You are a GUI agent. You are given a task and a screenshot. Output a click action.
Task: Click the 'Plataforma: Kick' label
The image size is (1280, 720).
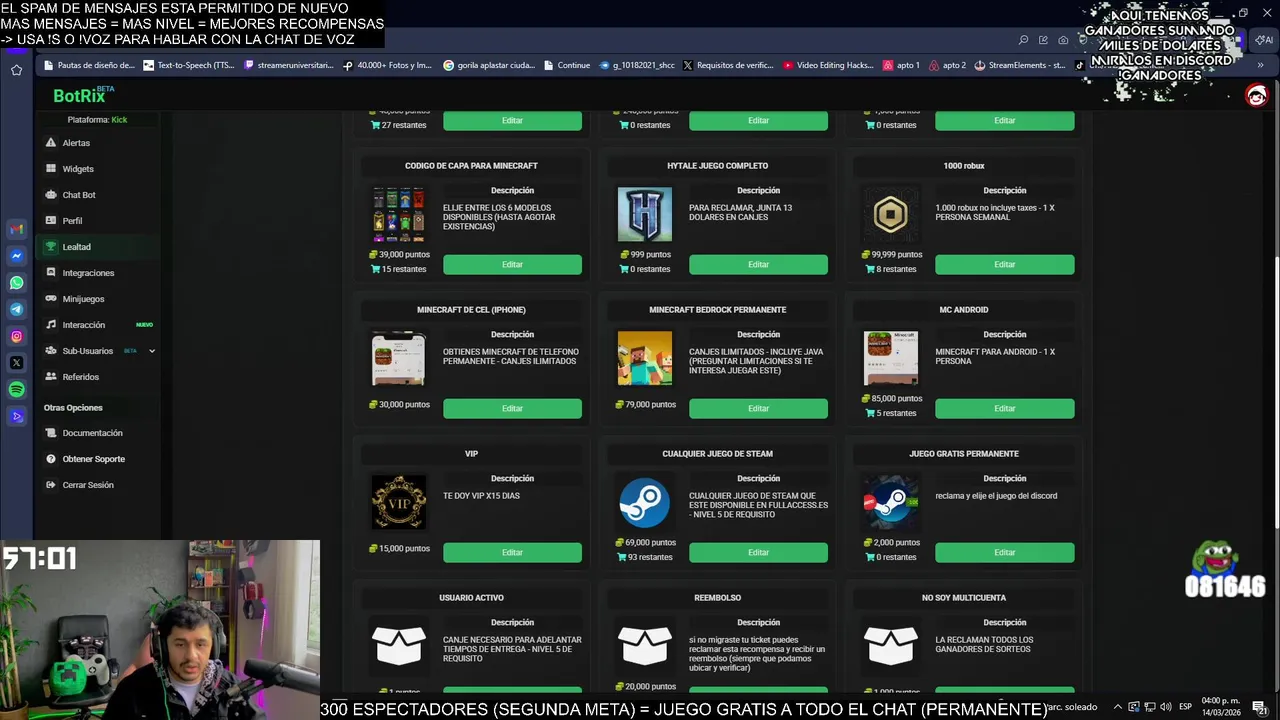click(x=97, y=120)
